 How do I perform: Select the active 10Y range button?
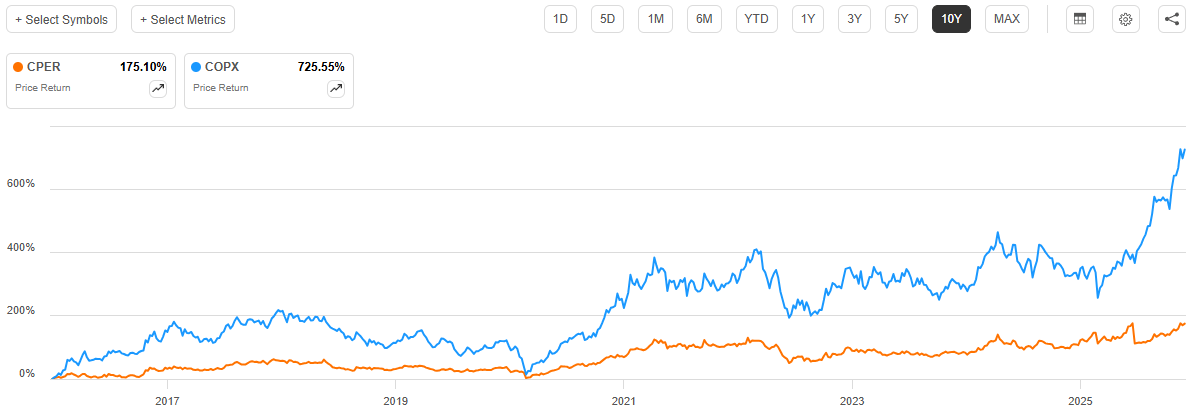click(950, 19)
